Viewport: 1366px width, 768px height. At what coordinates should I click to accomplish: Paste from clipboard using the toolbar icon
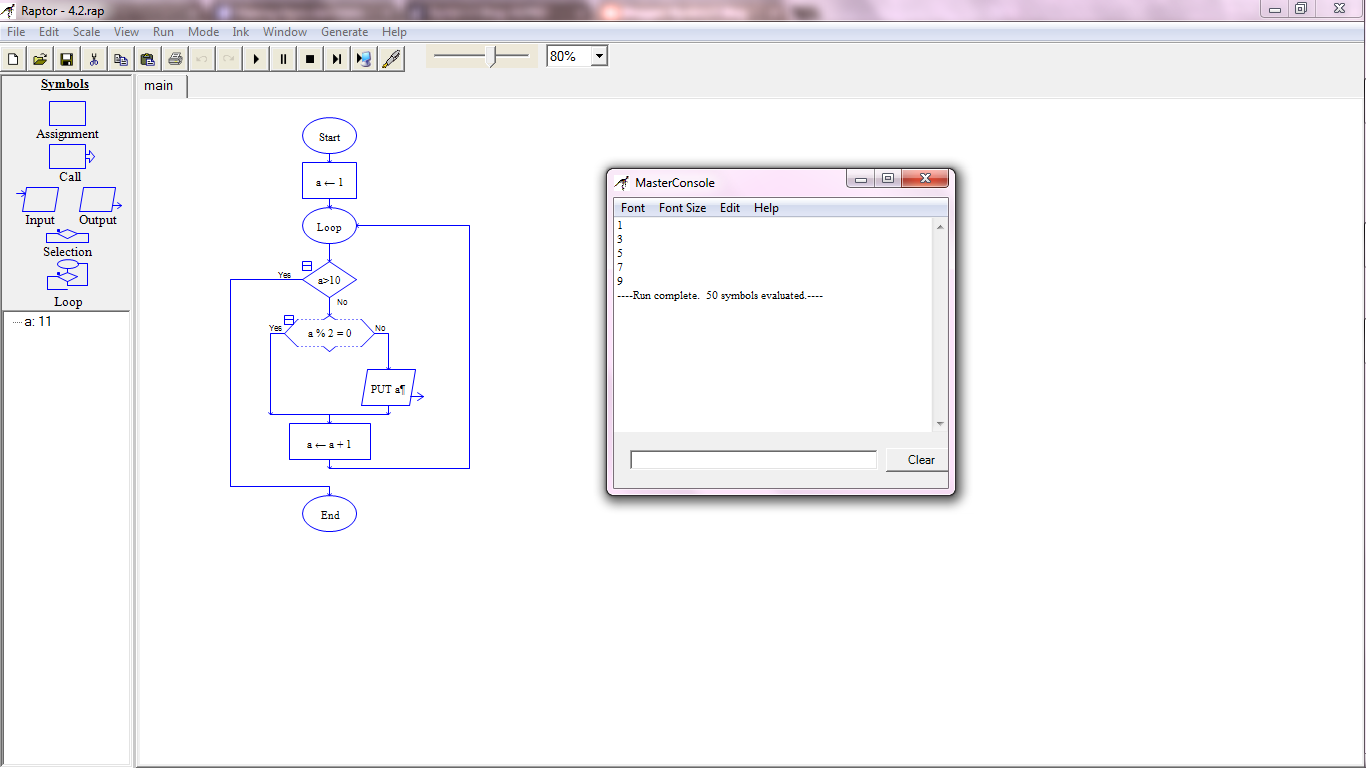click(148, 59)
